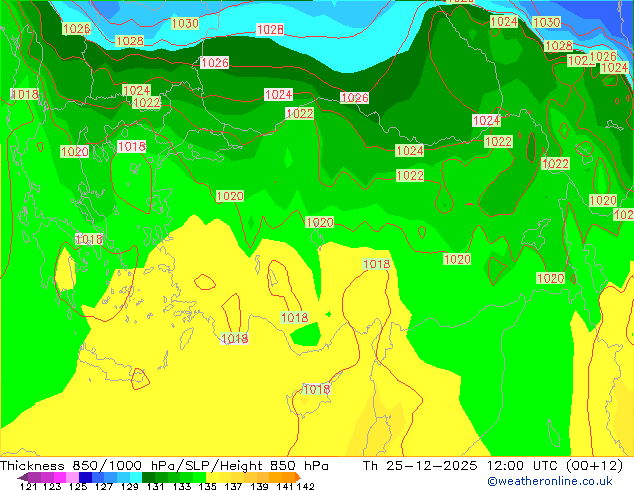The height and width of the screenshot is (490, 634).
Task: Click legend value 127
Action: (104, 486)
